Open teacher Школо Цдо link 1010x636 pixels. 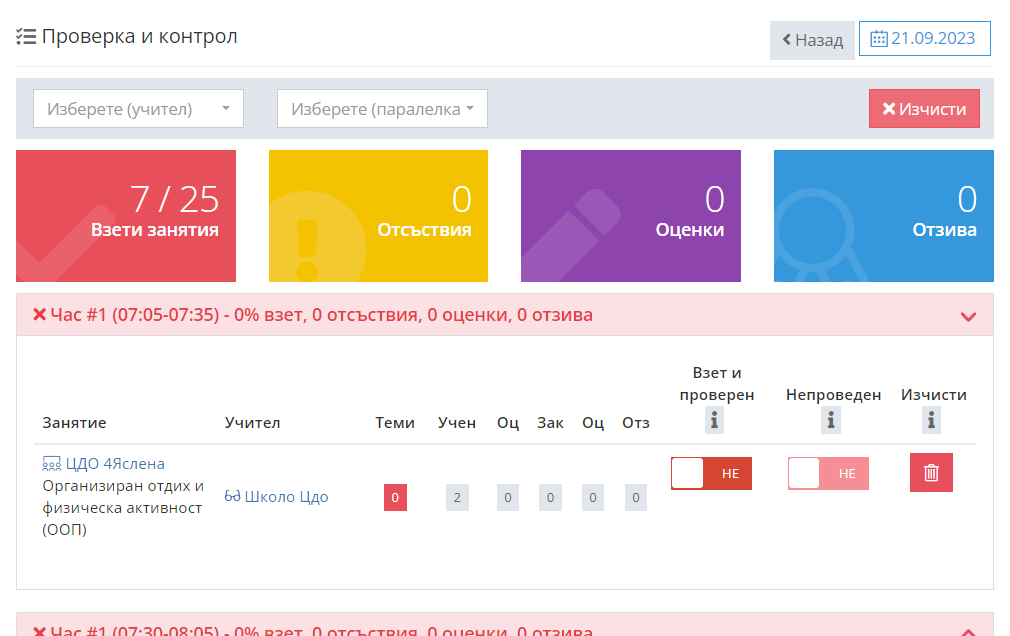coord(286,497)
